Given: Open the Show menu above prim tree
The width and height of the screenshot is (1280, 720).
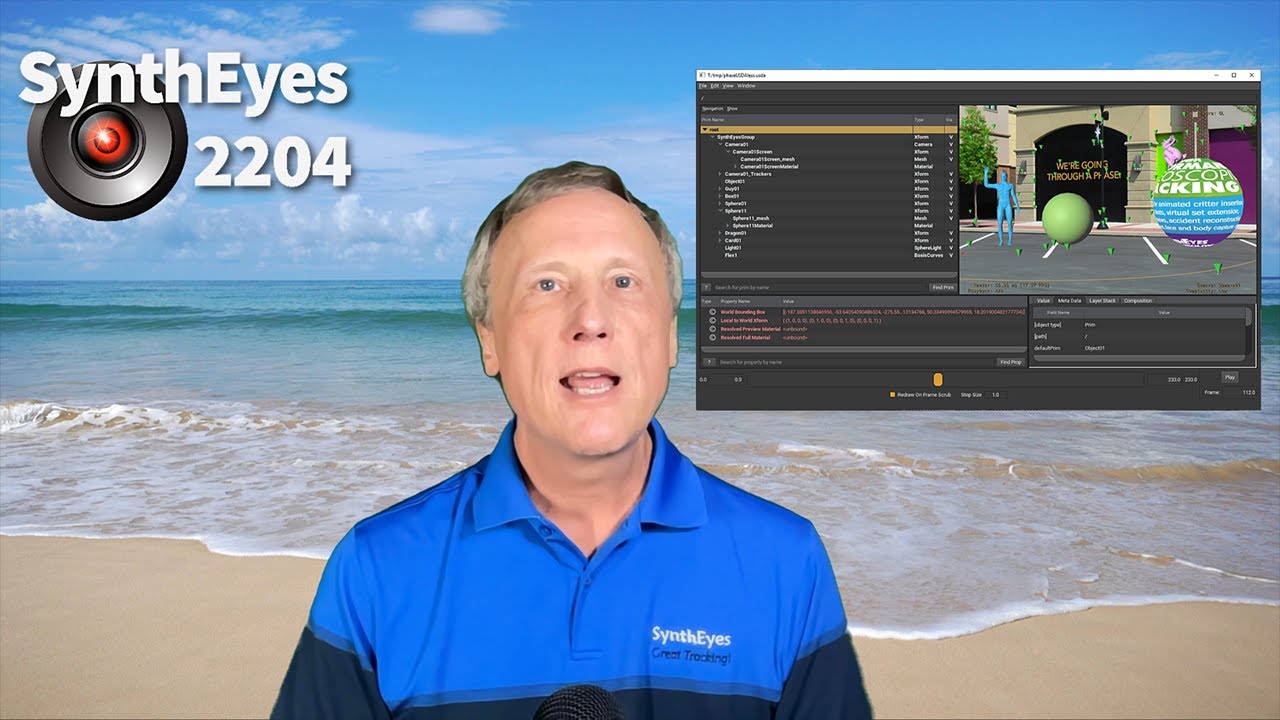Looking at the screenshot, I should point(732,108).
